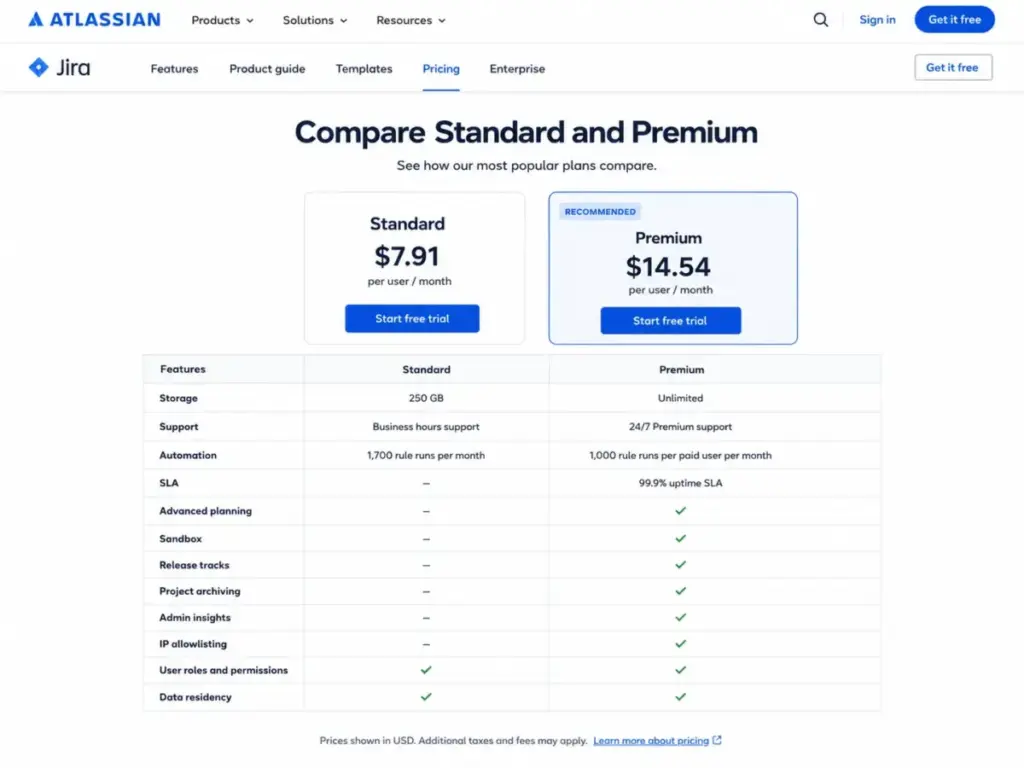Click the Data residency row label
1024x768 pixels.
(195, 697)
